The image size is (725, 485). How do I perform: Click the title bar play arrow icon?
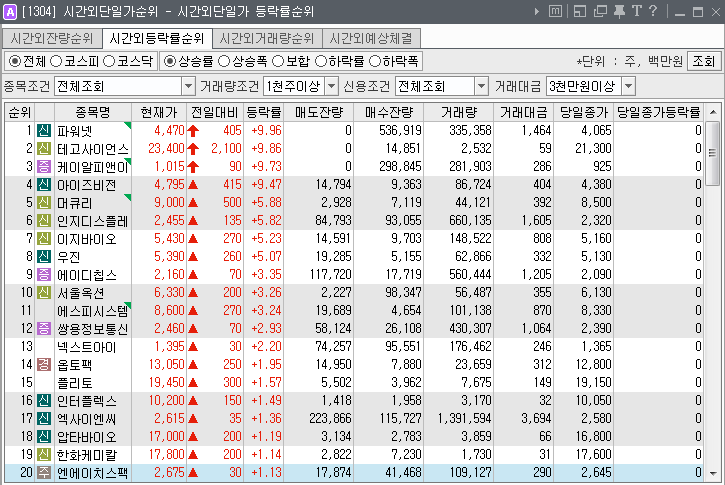point(536,11)
